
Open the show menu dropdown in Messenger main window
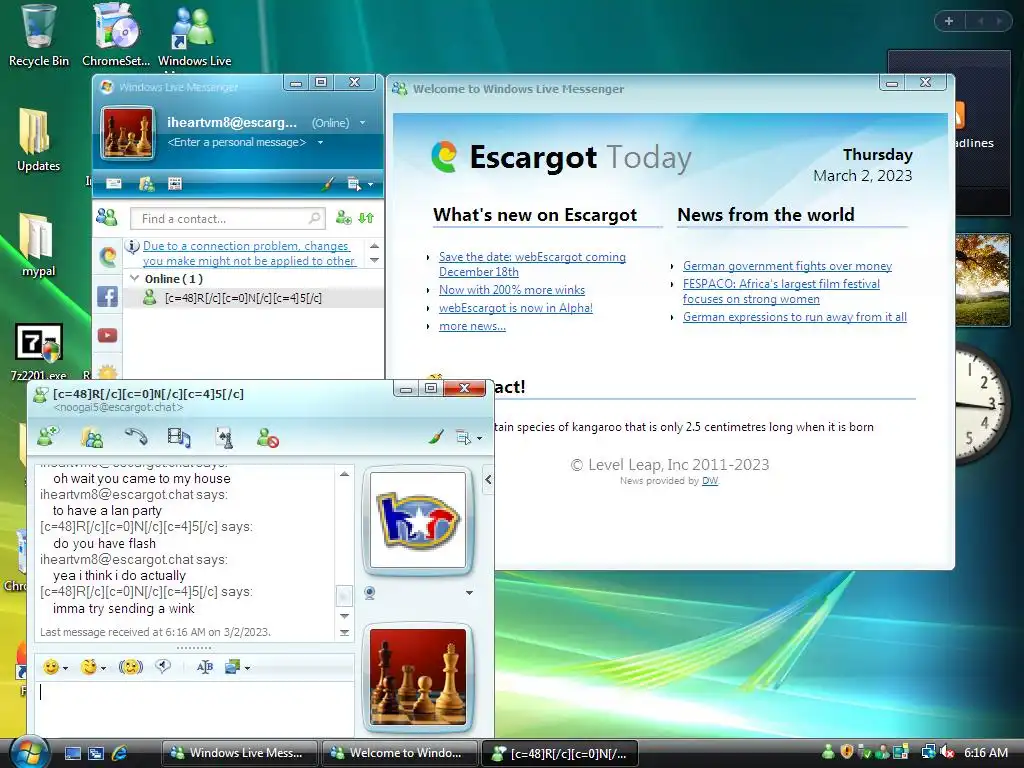coord(360,184)
